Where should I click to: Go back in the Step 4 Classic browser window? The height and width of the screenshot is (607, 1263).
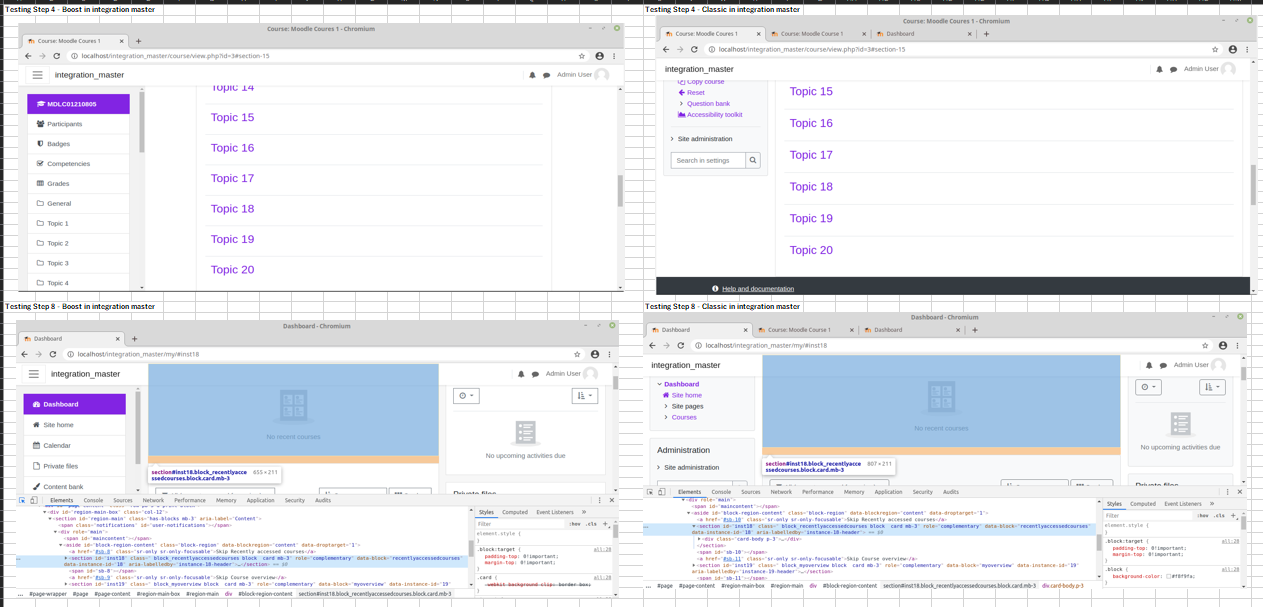pos(666,49)
